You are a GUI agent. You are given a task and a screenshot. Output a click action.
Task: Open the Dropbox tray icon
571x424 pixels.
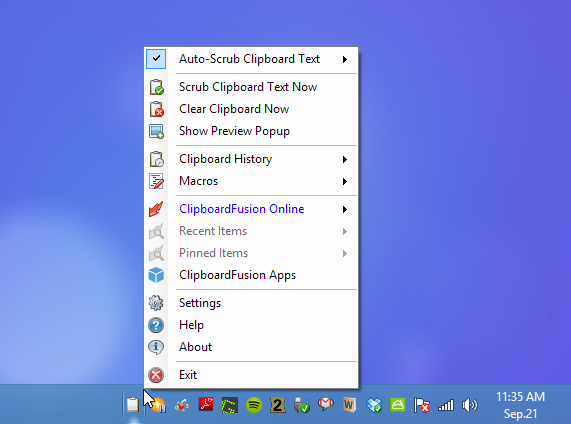point(374,405)
